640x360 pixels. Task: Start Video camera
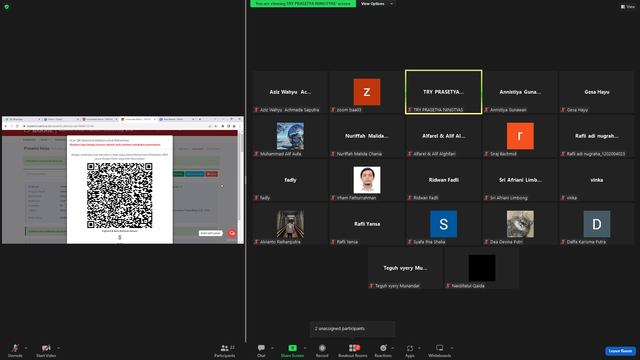46,350
